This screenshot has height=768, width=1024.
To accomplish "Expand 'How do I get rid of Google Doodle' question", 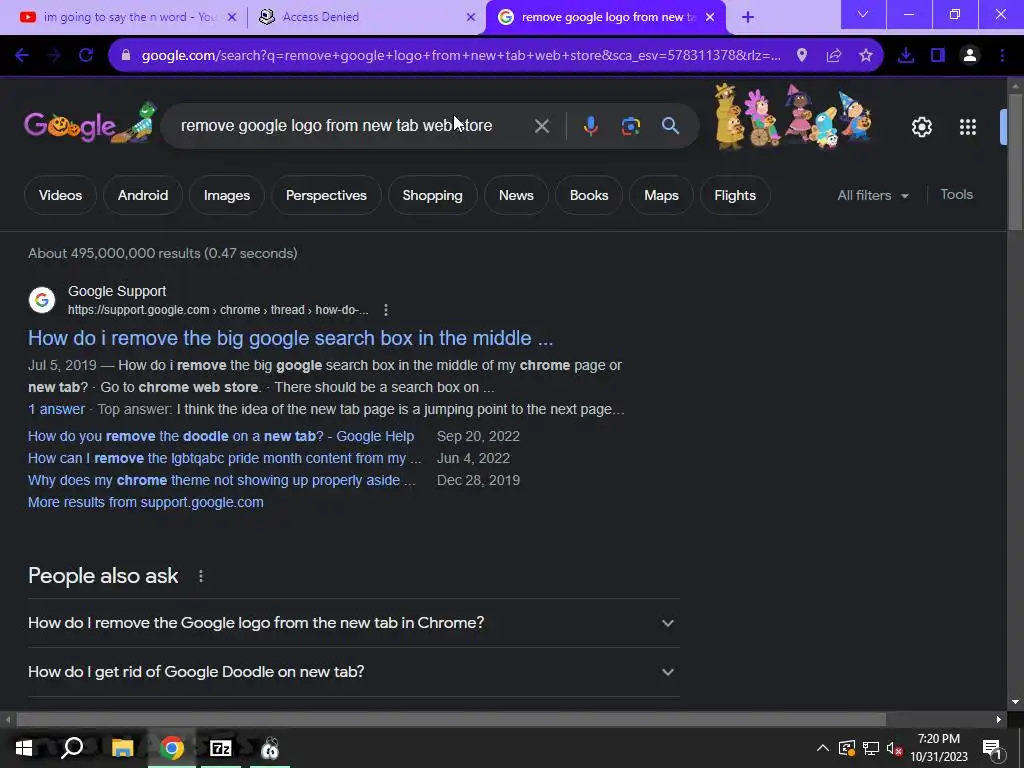I will tap(353, 672).
